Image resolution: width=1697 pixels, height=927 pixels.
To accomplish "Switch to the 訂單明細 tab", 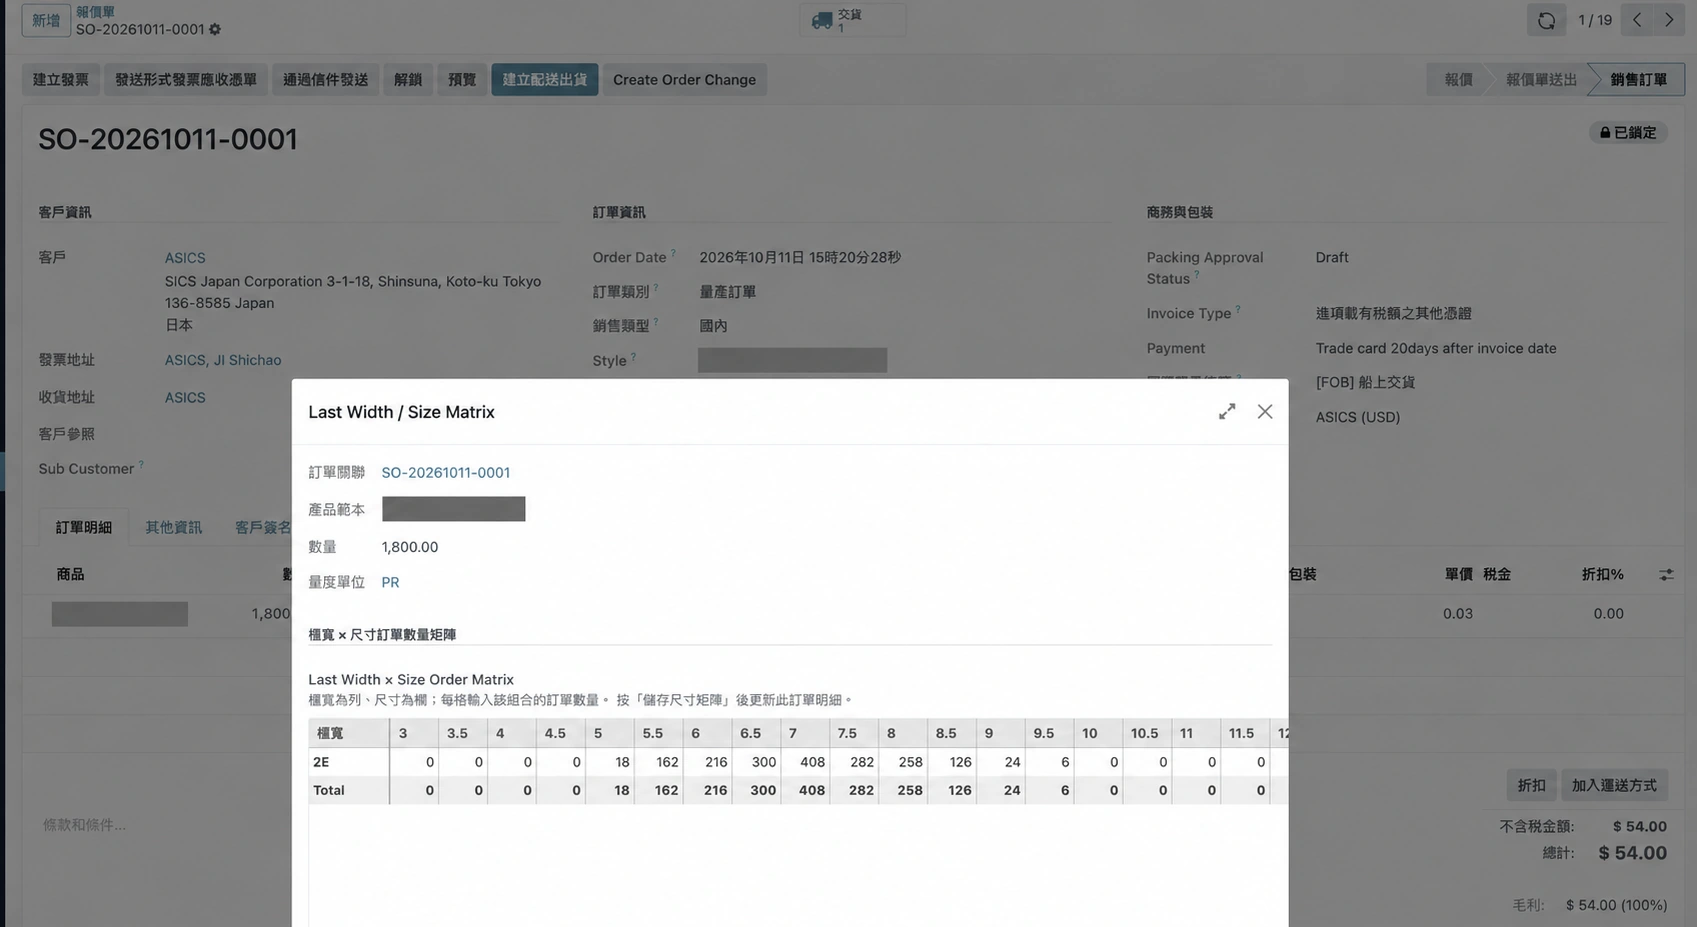I will [84, 527].
